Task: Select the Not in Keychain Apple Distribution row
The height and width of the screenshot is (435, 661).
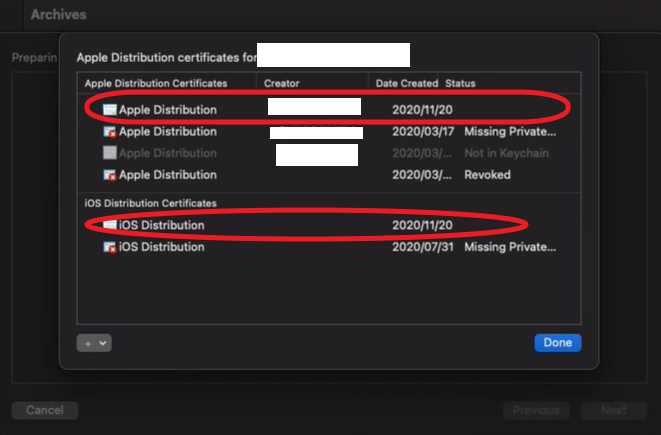Action: point(329,153)
